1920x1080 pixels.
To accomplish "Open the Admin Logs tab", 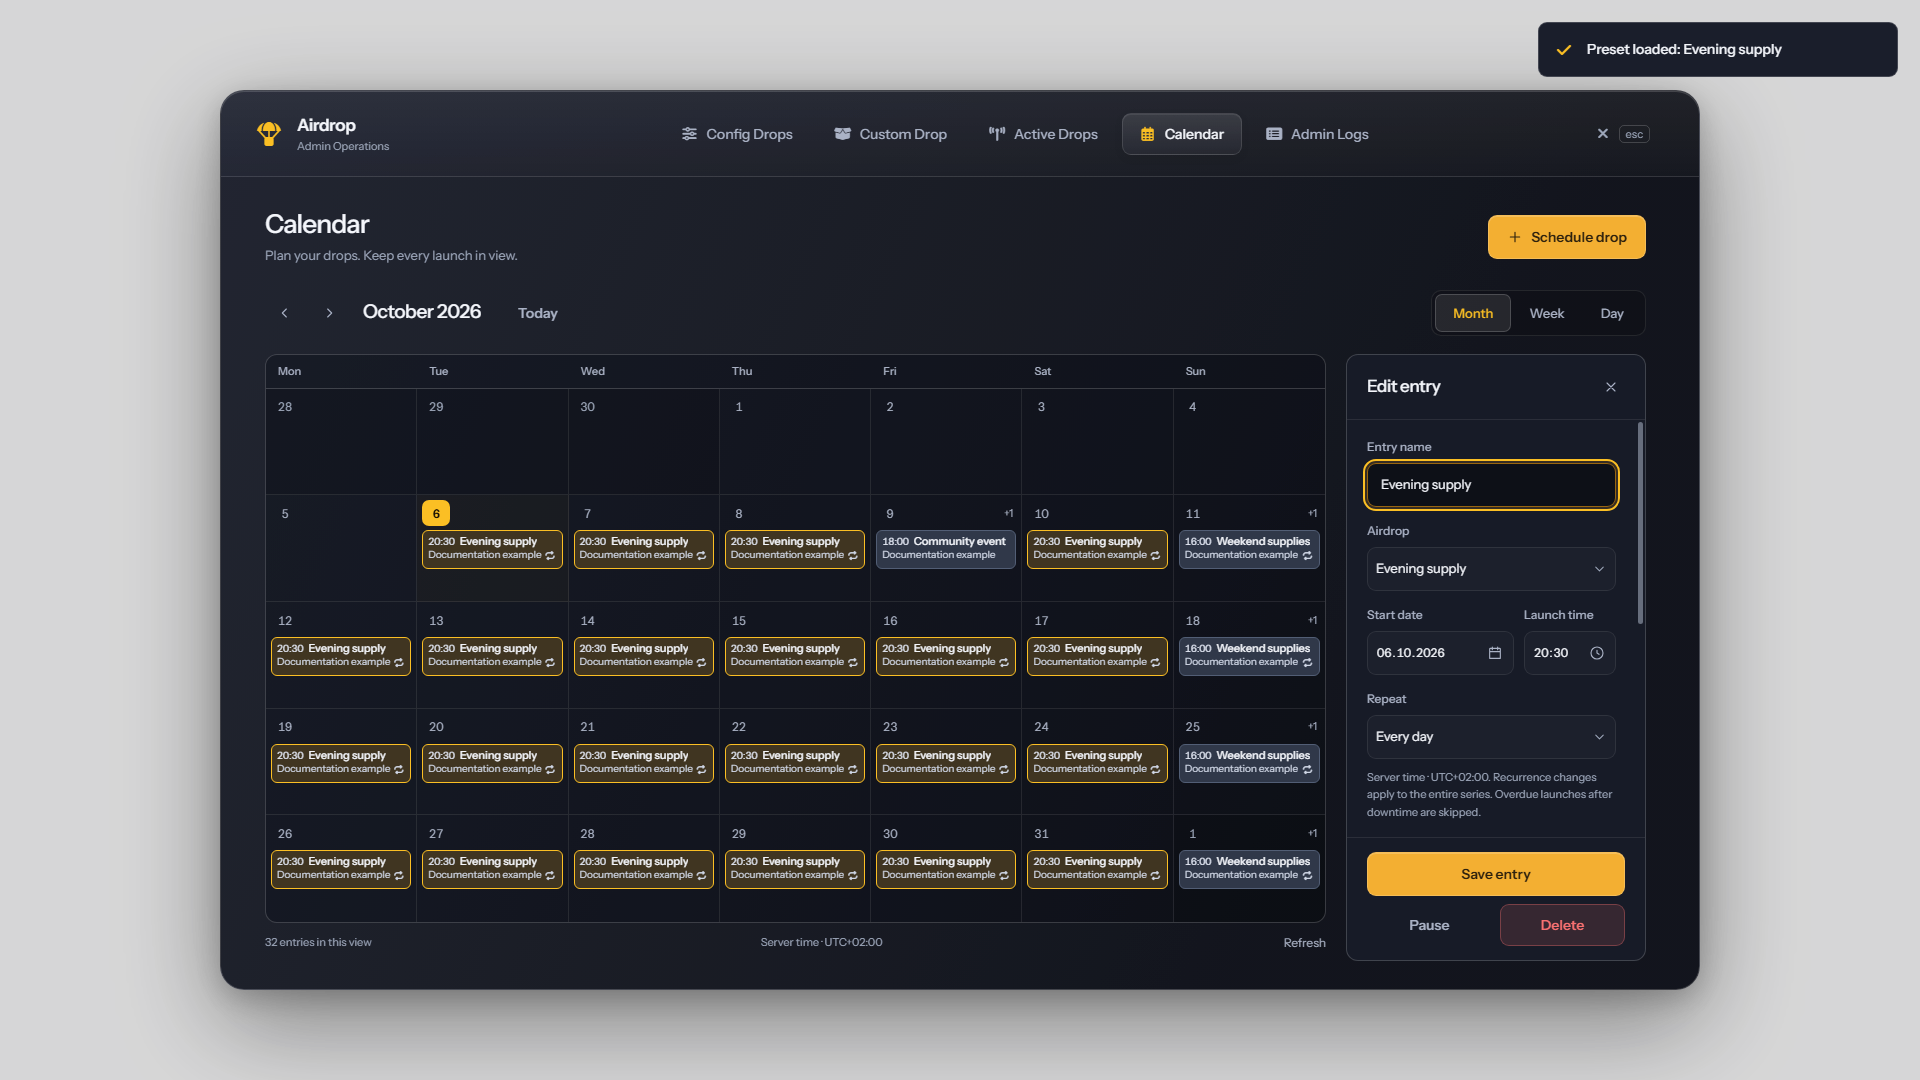I will coord(1317,134).
